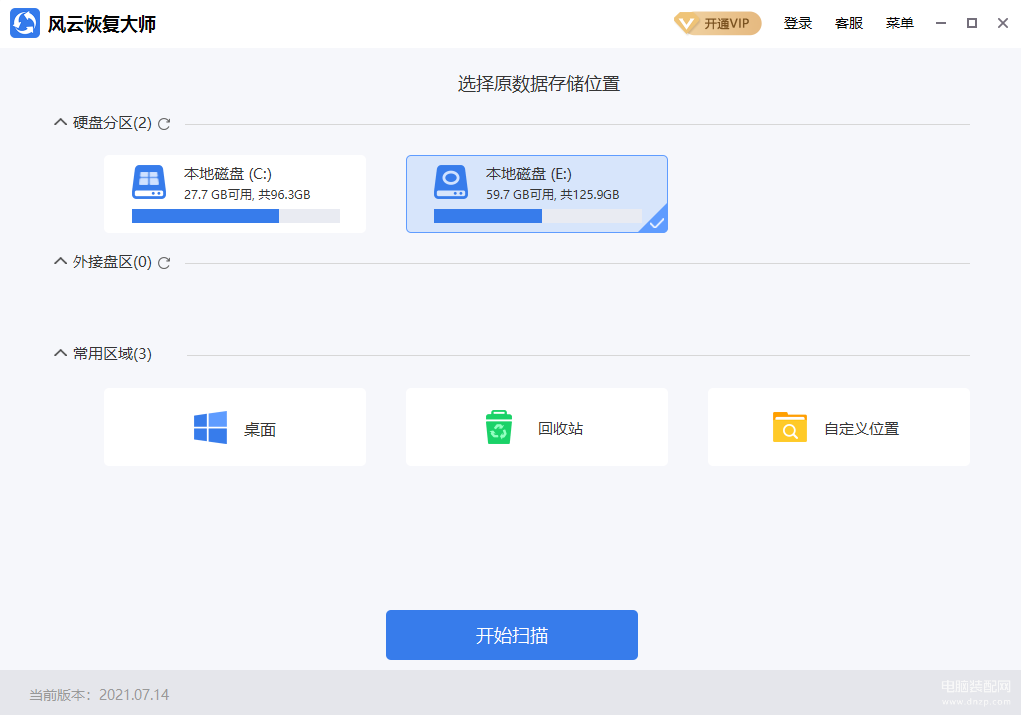Click the 本地磁盘 (E:) drive icon
This screenshot has height=715, width=1021.
click(x=451, y=182)
